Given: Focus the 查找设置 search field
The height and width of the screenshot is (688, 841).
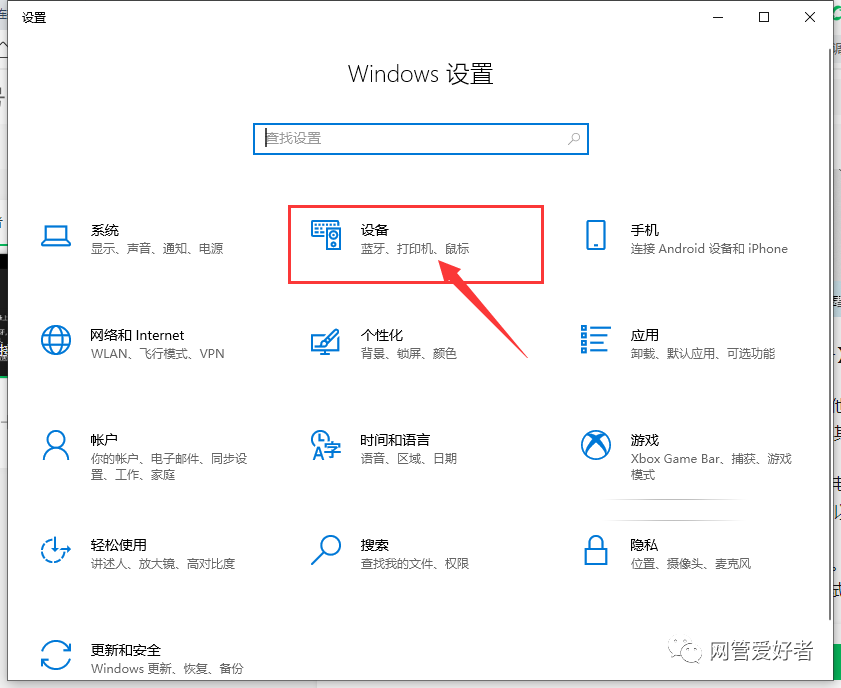Looking at the screenshot, I should pos(420,139).
